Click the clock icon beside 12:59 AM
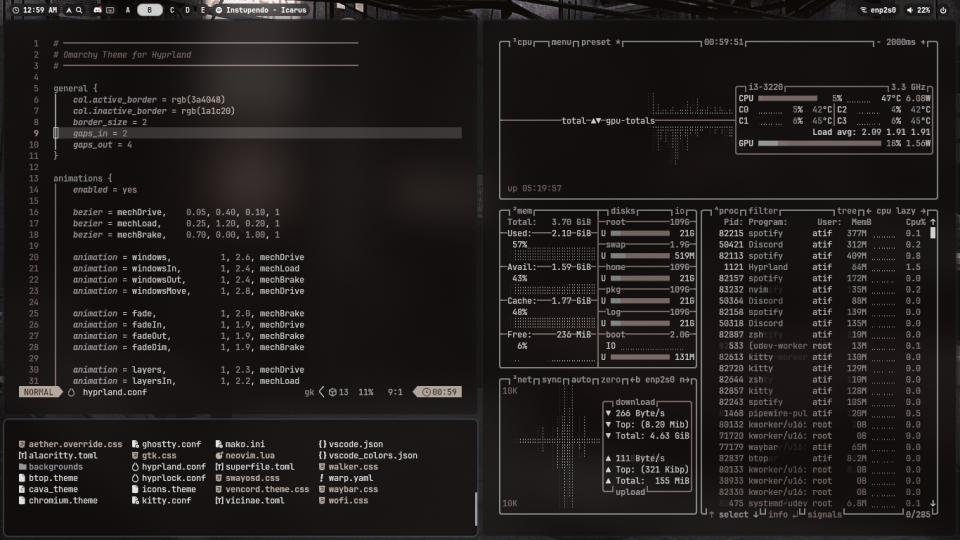Image resolution: width=960 pixels, height=540 pixels. [x=16, y=10]
